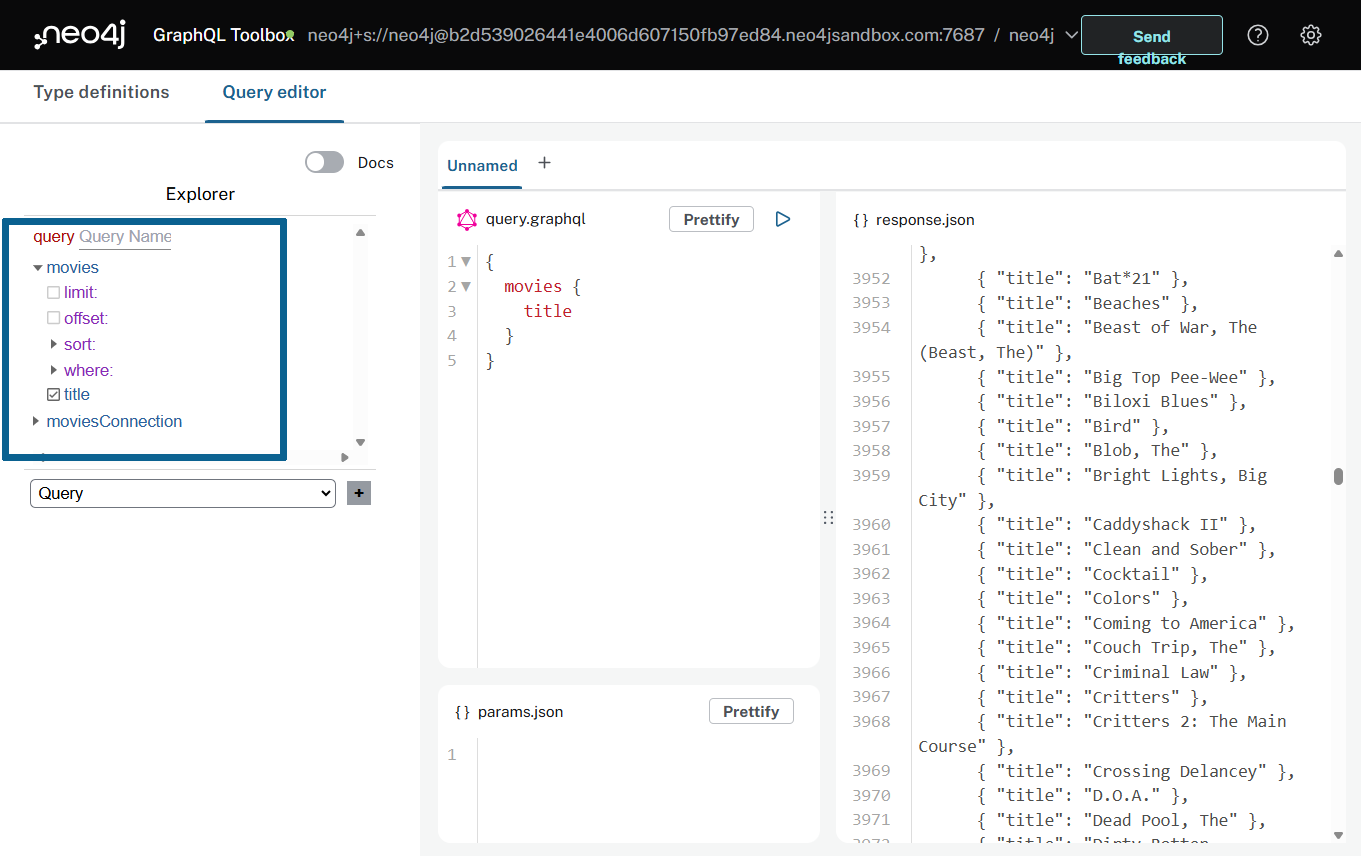Check the offset argument checkbox
Screen dimensions: 1361x856
point(54,318)
